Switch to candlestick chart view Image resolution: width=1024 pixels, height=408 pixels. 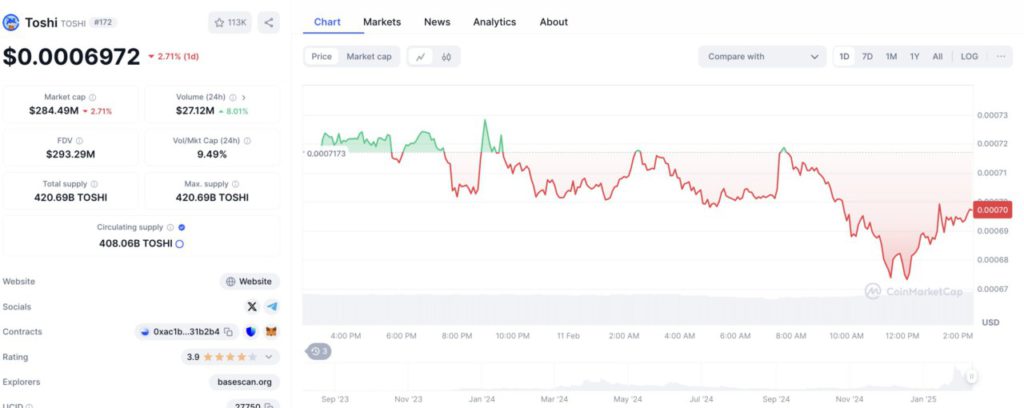[x=446, y=57]
